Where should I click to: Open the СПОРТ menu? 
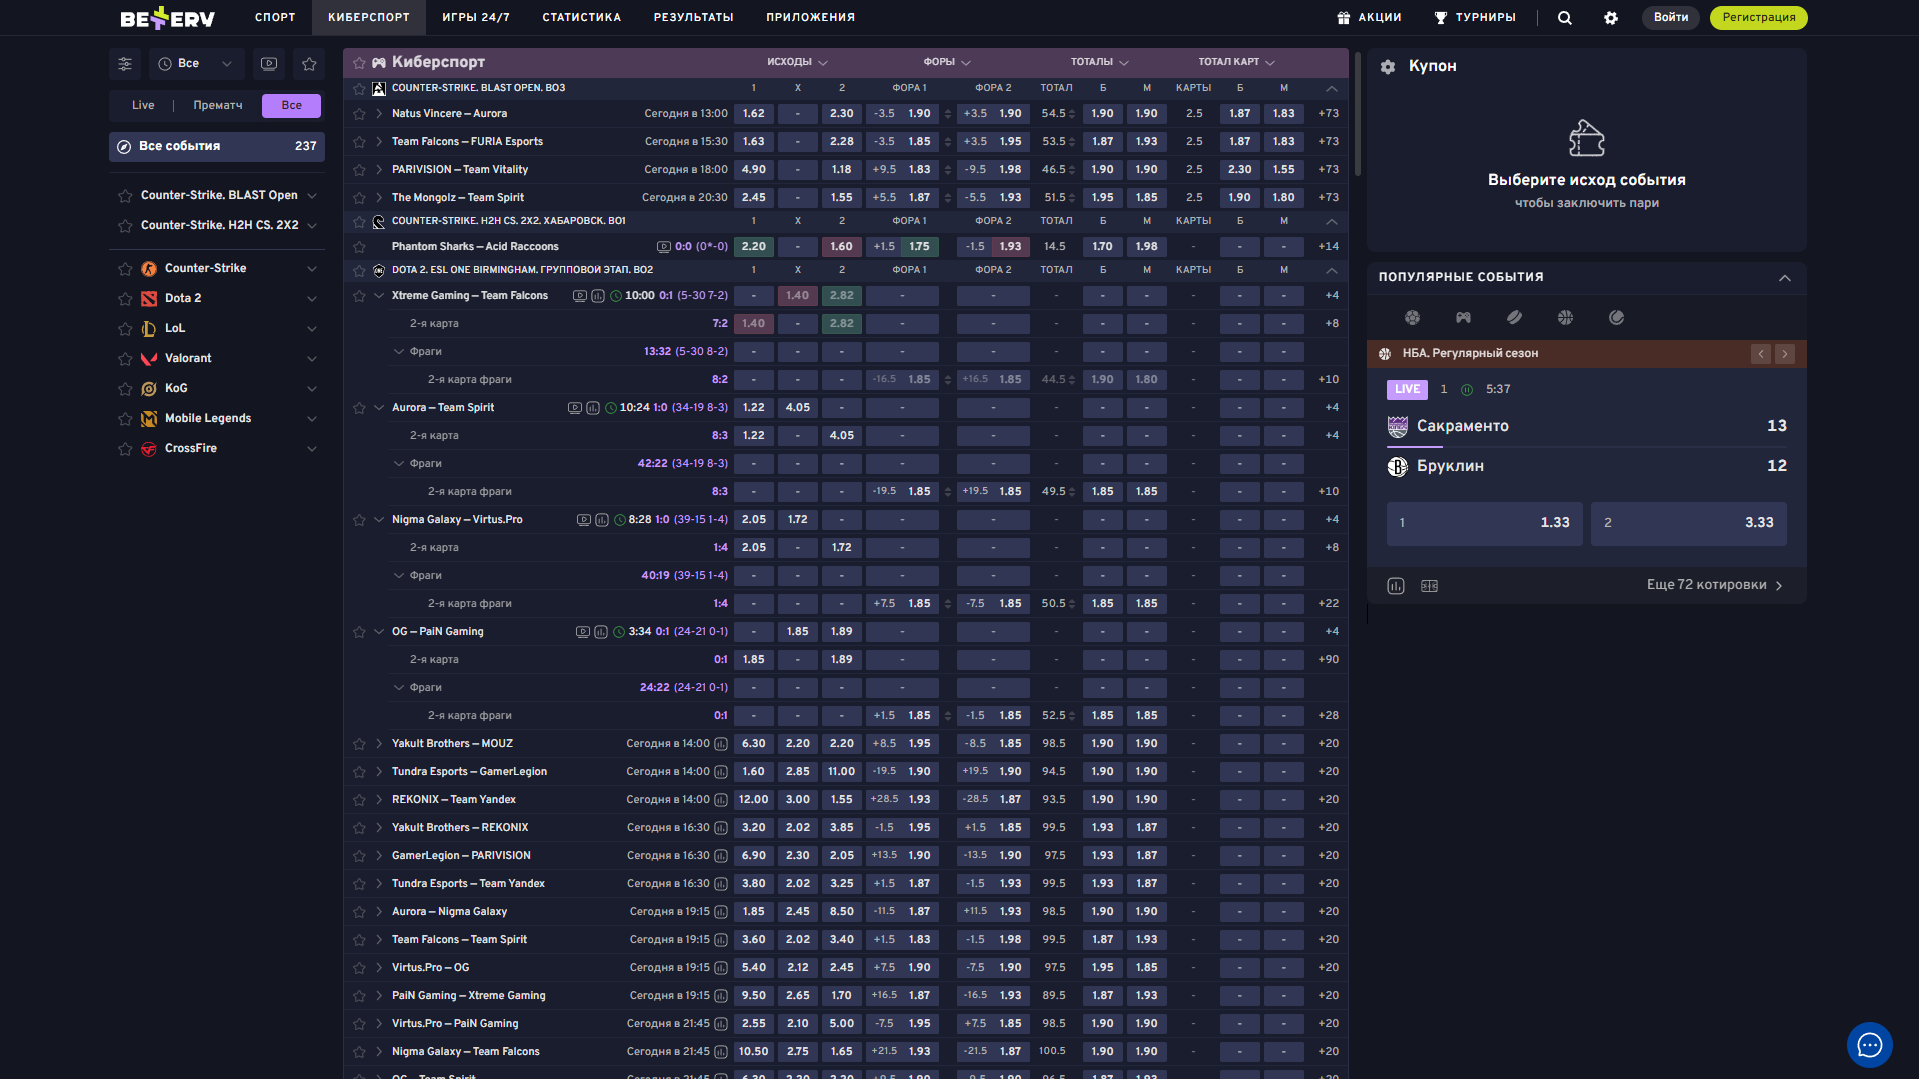[275, 18]
